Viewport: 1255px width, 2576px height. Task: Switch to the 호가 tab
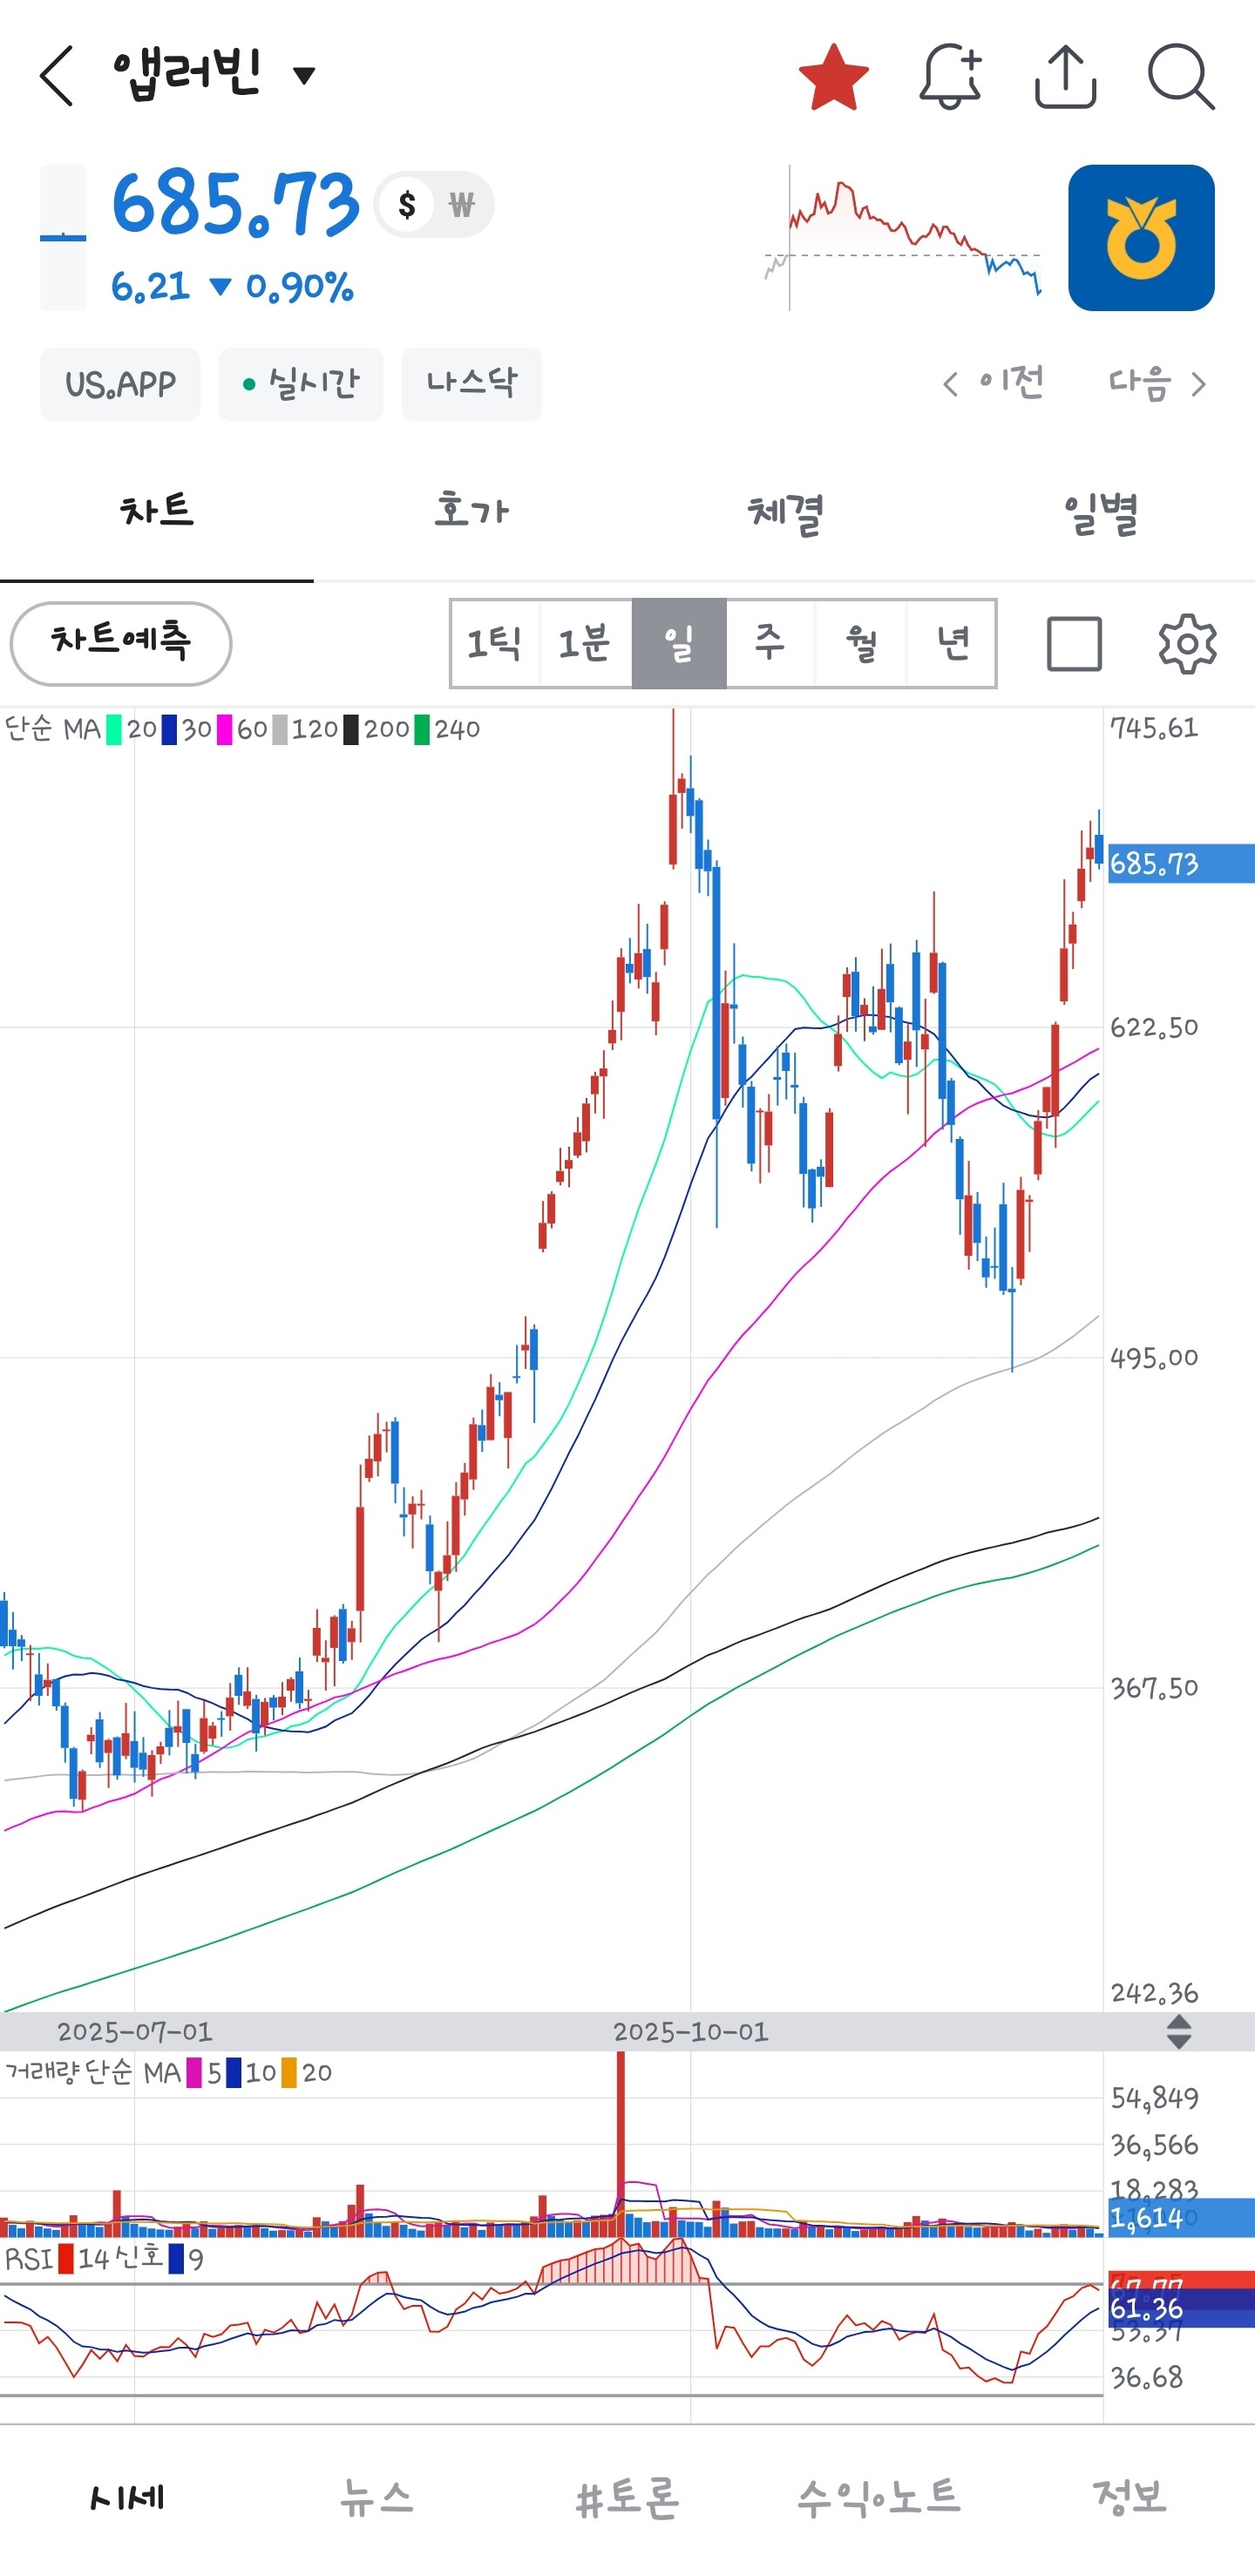coord(471,512)
